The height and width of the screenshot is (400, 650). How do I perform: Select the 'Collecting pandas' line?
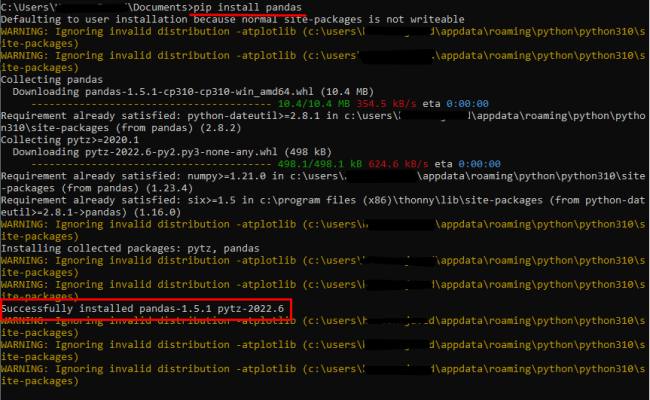(52, 80)
